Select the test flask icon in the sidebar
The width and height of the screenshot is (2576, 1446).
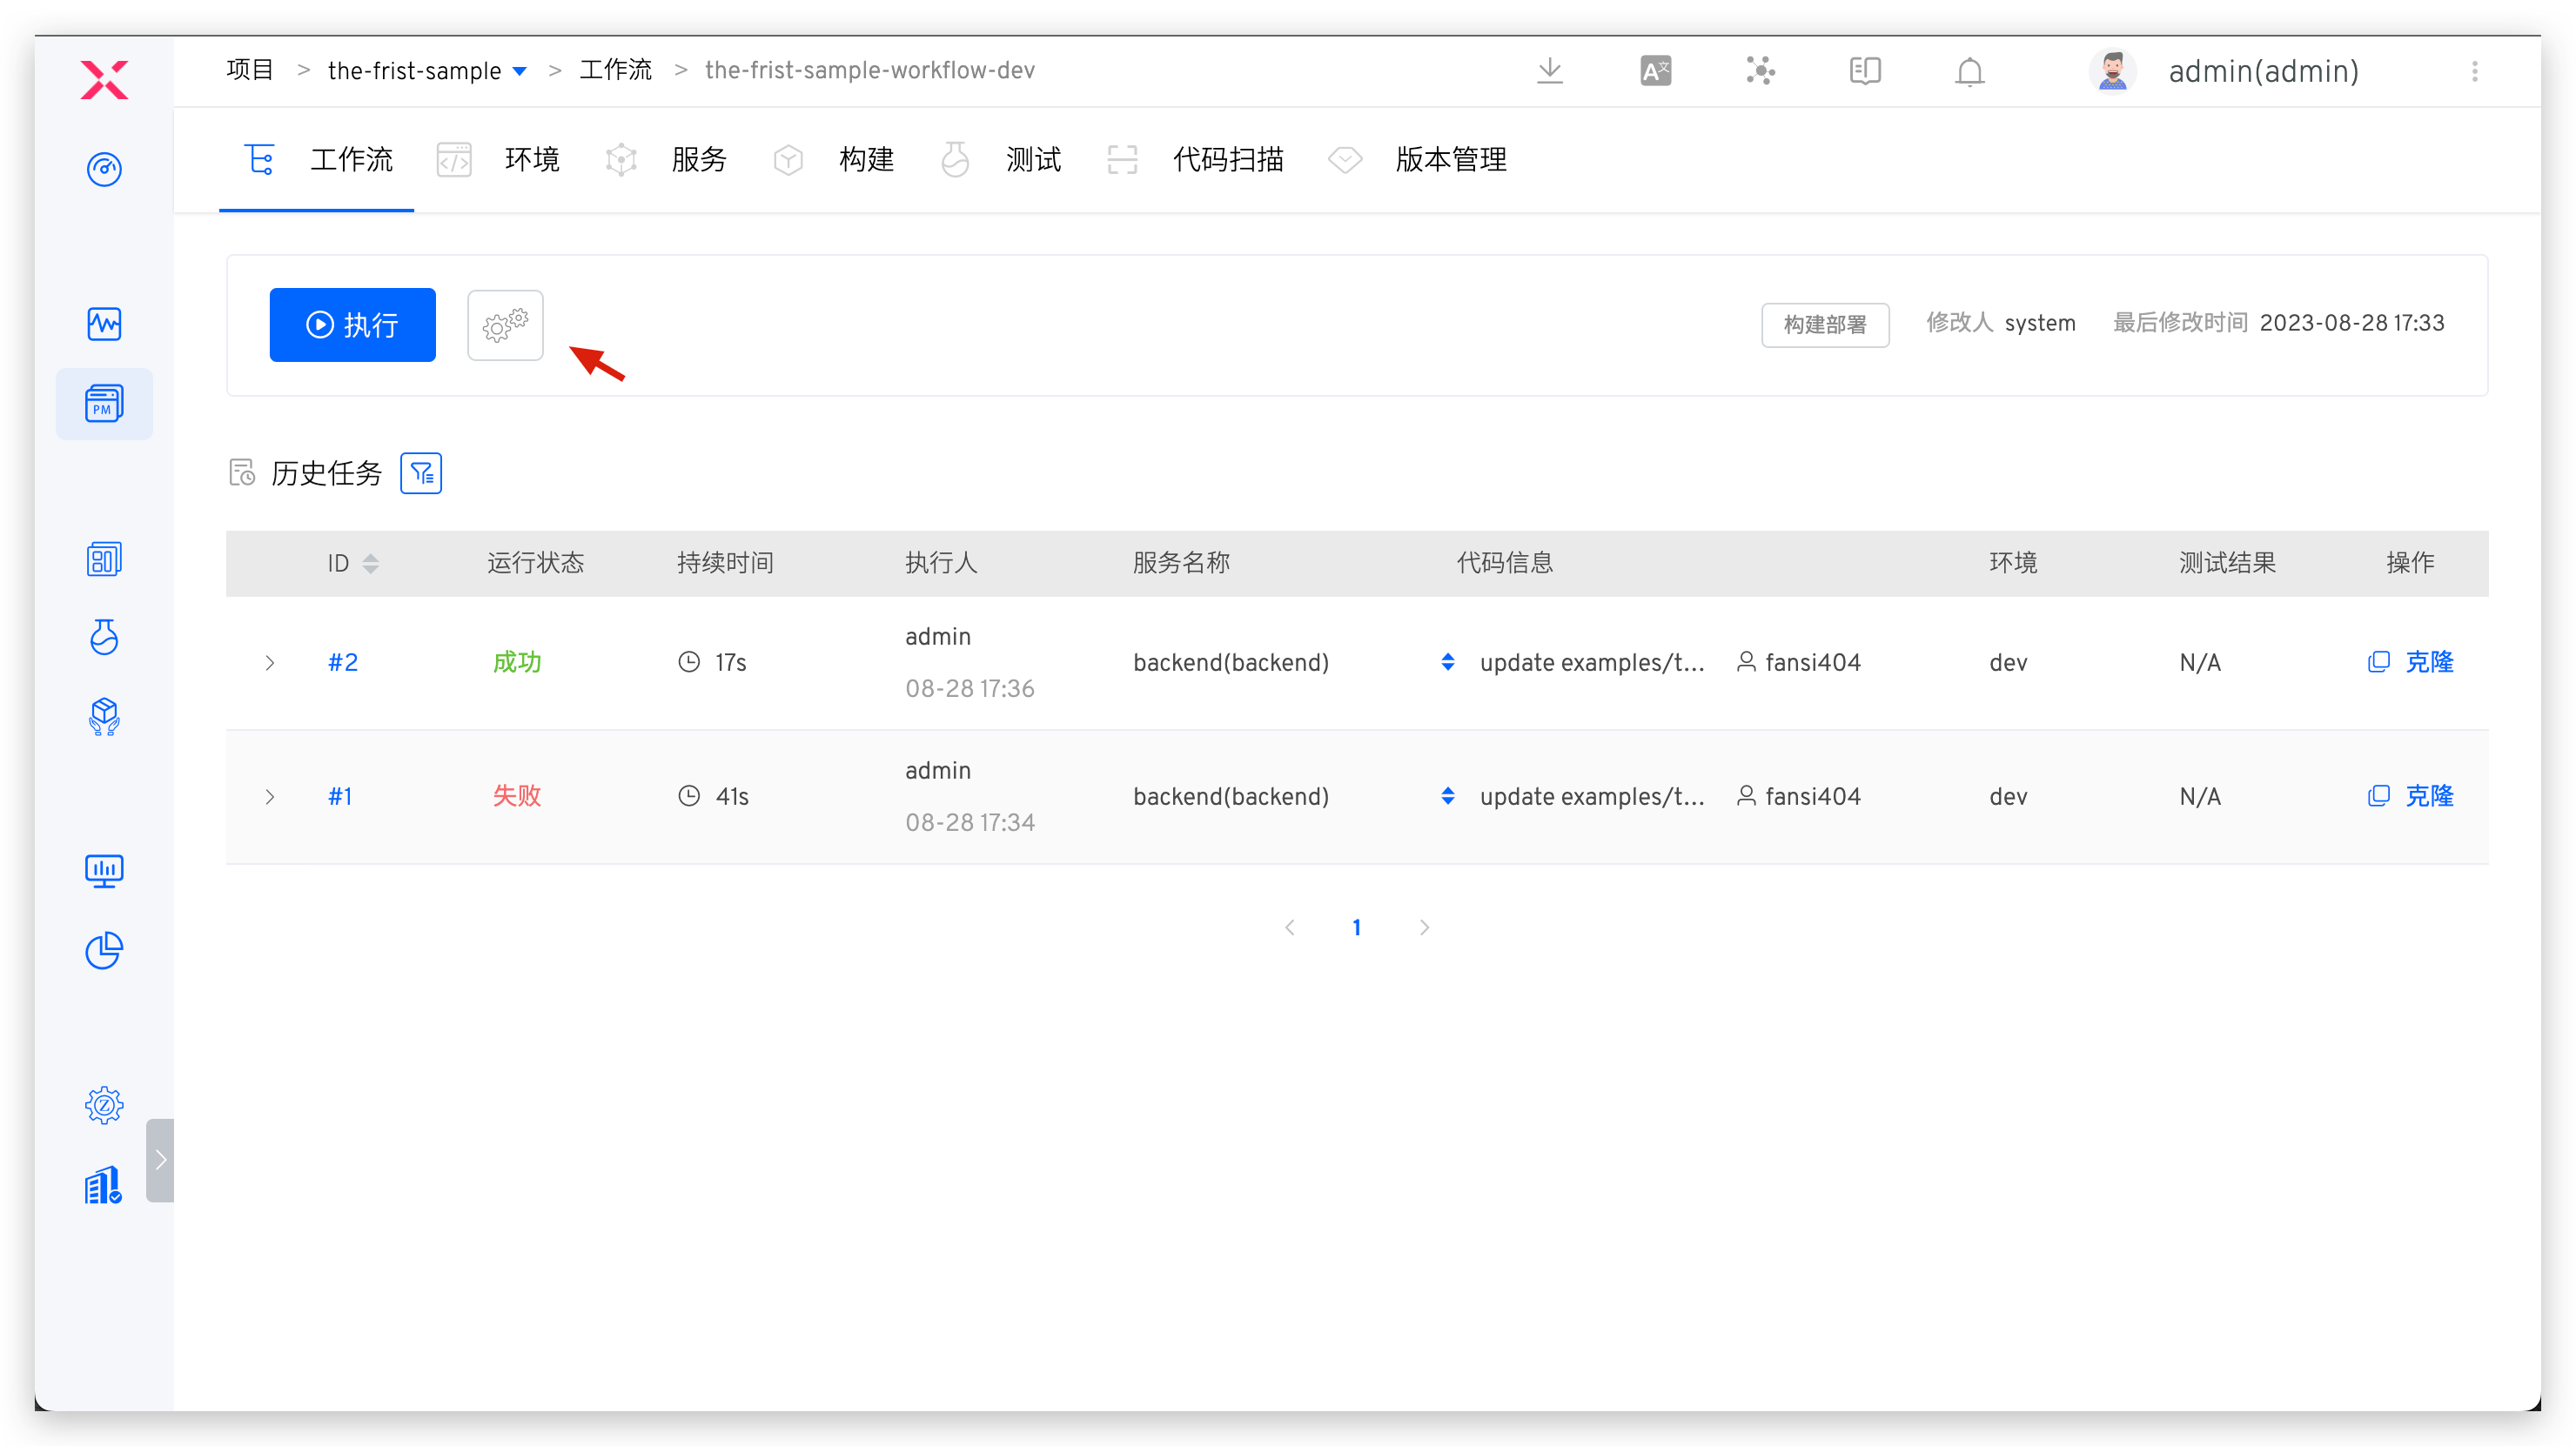click(x=104, y=638)
